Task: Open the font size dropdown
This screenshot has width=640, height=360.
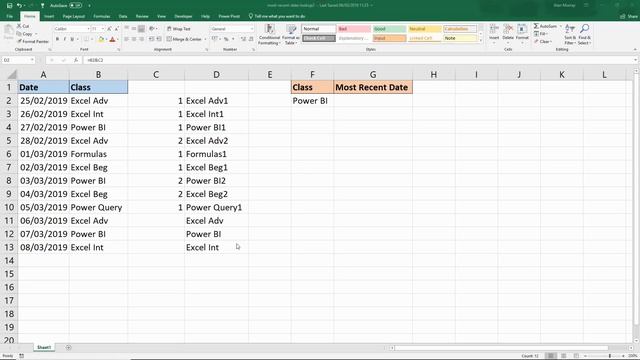Action: click(x=102, y=29)
